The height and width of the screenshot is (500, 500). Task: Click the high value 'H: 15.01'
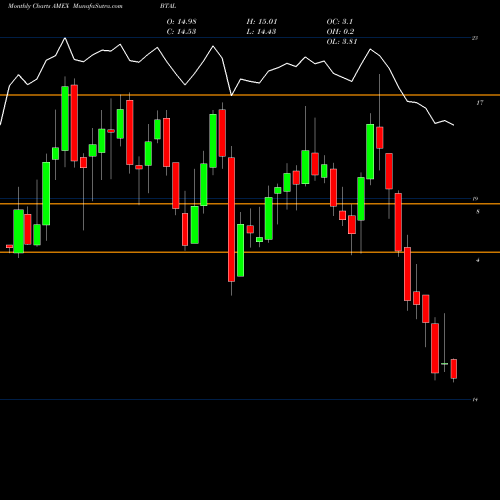pyautogui.click(x=262, y=22)
